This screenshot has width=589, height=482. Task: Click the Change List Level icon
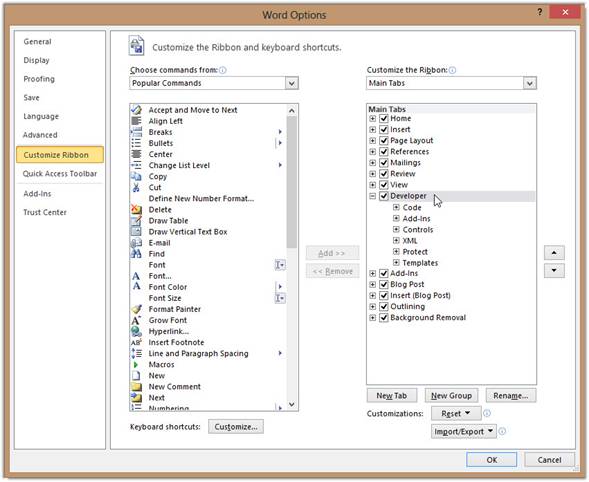[136, 165]
